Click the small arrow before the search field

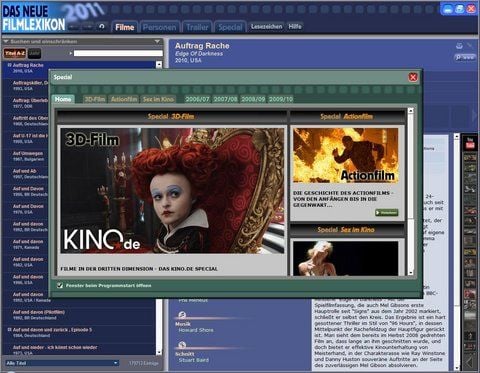pos(71,53)
